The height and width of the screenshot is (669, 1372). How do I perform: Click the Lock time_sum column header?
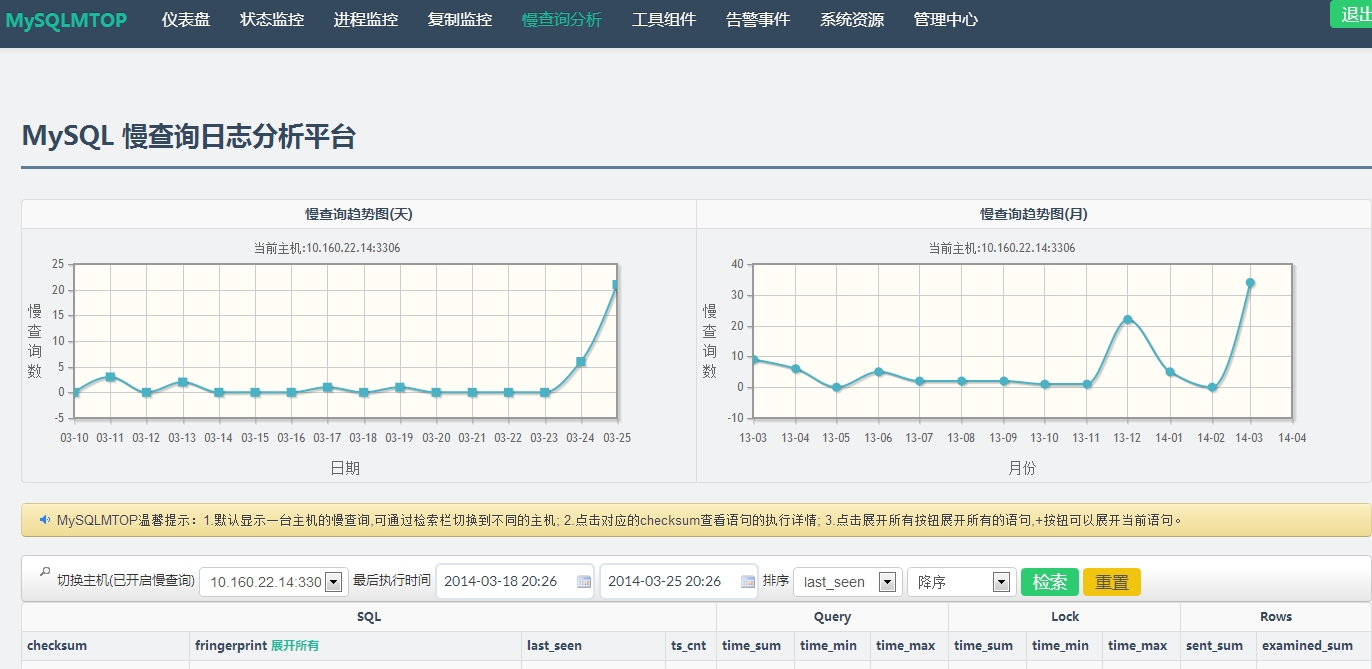pyautogui.click(x=983, y=646)
